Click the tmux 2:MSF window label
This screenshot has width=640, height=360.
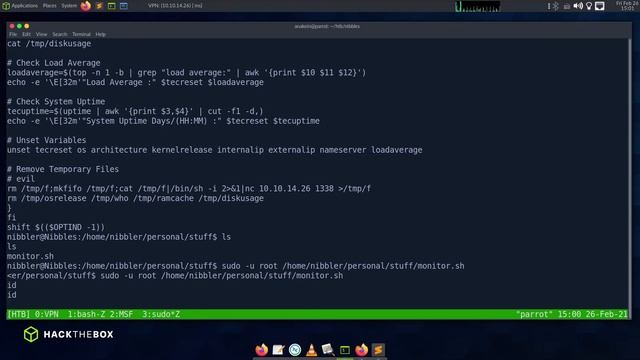point(121,314)
